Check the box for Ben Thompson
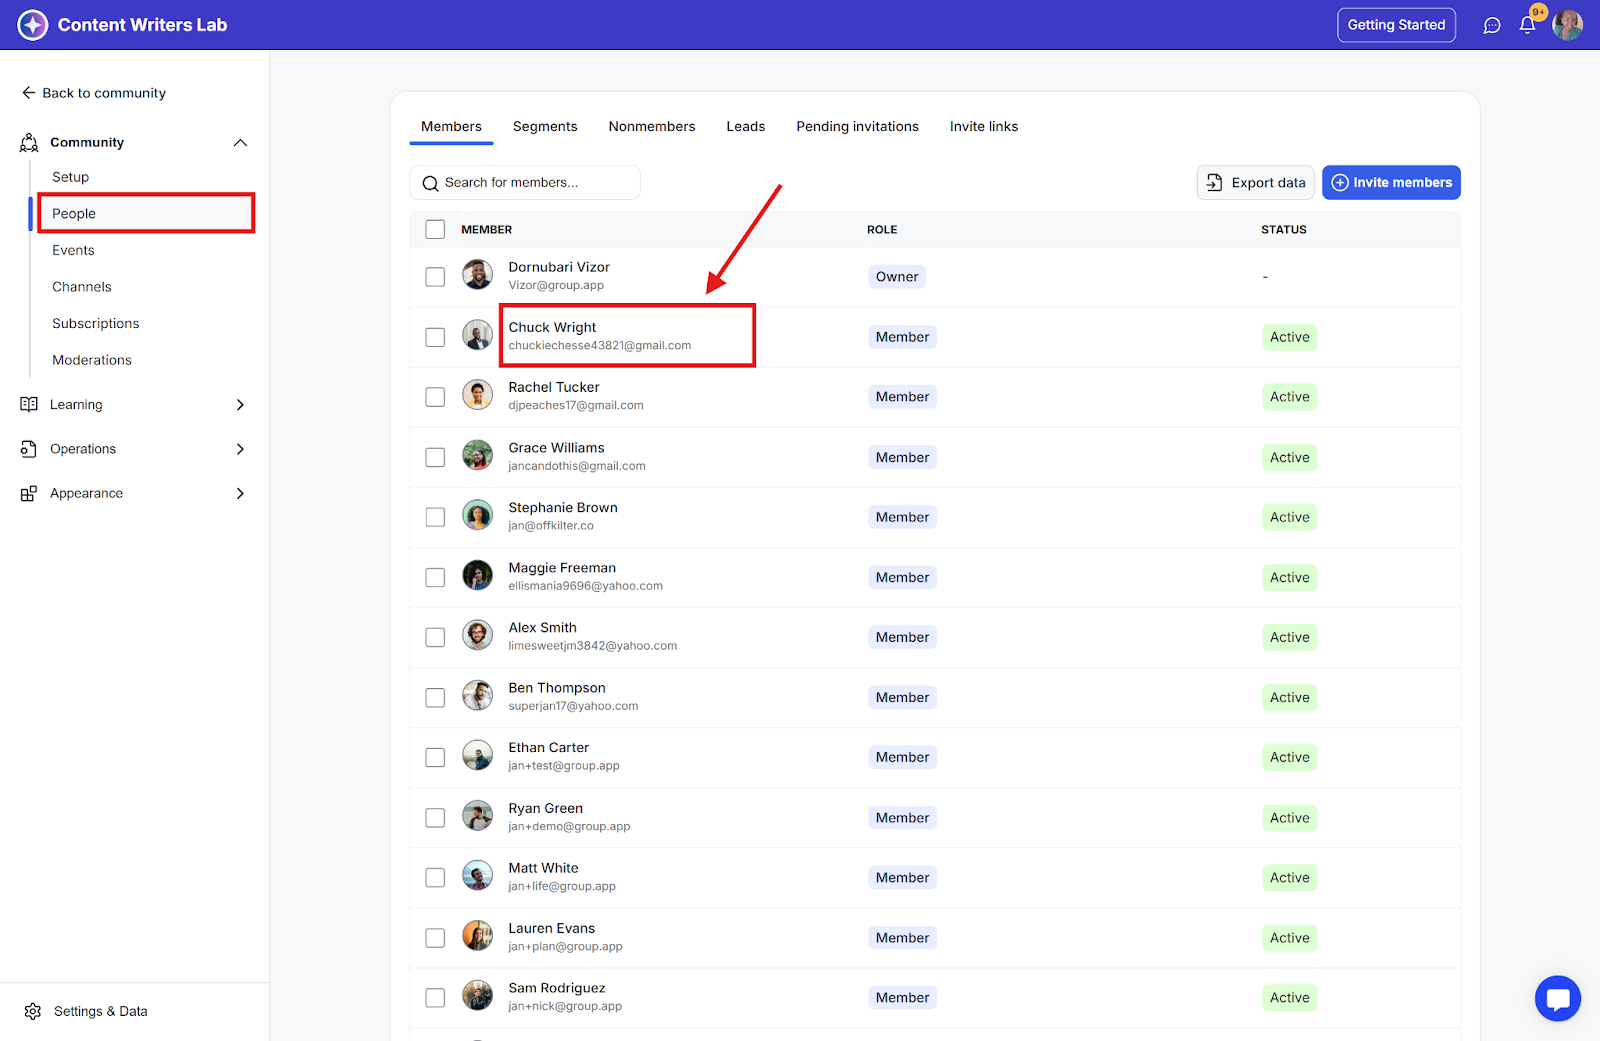The image size is (1600, 1041). (x=435, y=697)
